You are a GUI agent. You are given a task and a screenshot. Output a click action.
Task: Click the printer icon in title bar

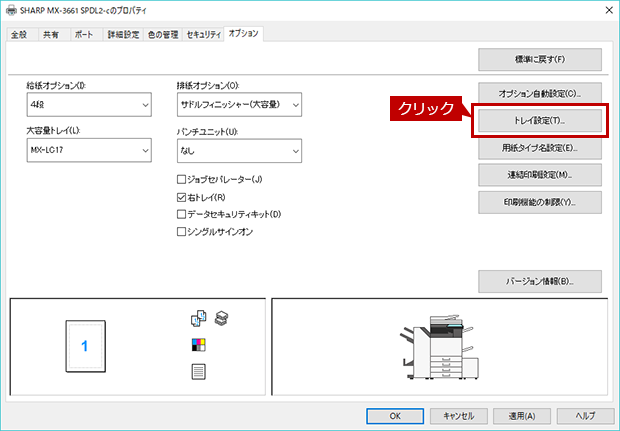11,10
